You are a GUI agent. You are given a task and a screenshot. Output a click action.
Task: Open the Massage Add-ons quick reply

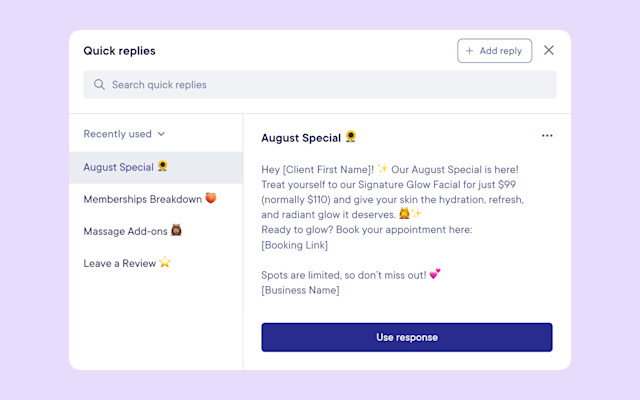(x=156, y=231)
